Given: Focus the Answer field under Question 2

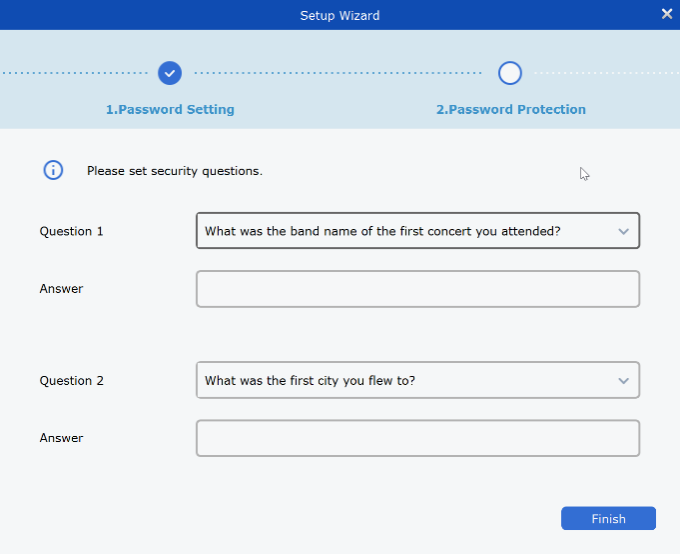Looking at the screenshot, I should (x=417, y=438).
